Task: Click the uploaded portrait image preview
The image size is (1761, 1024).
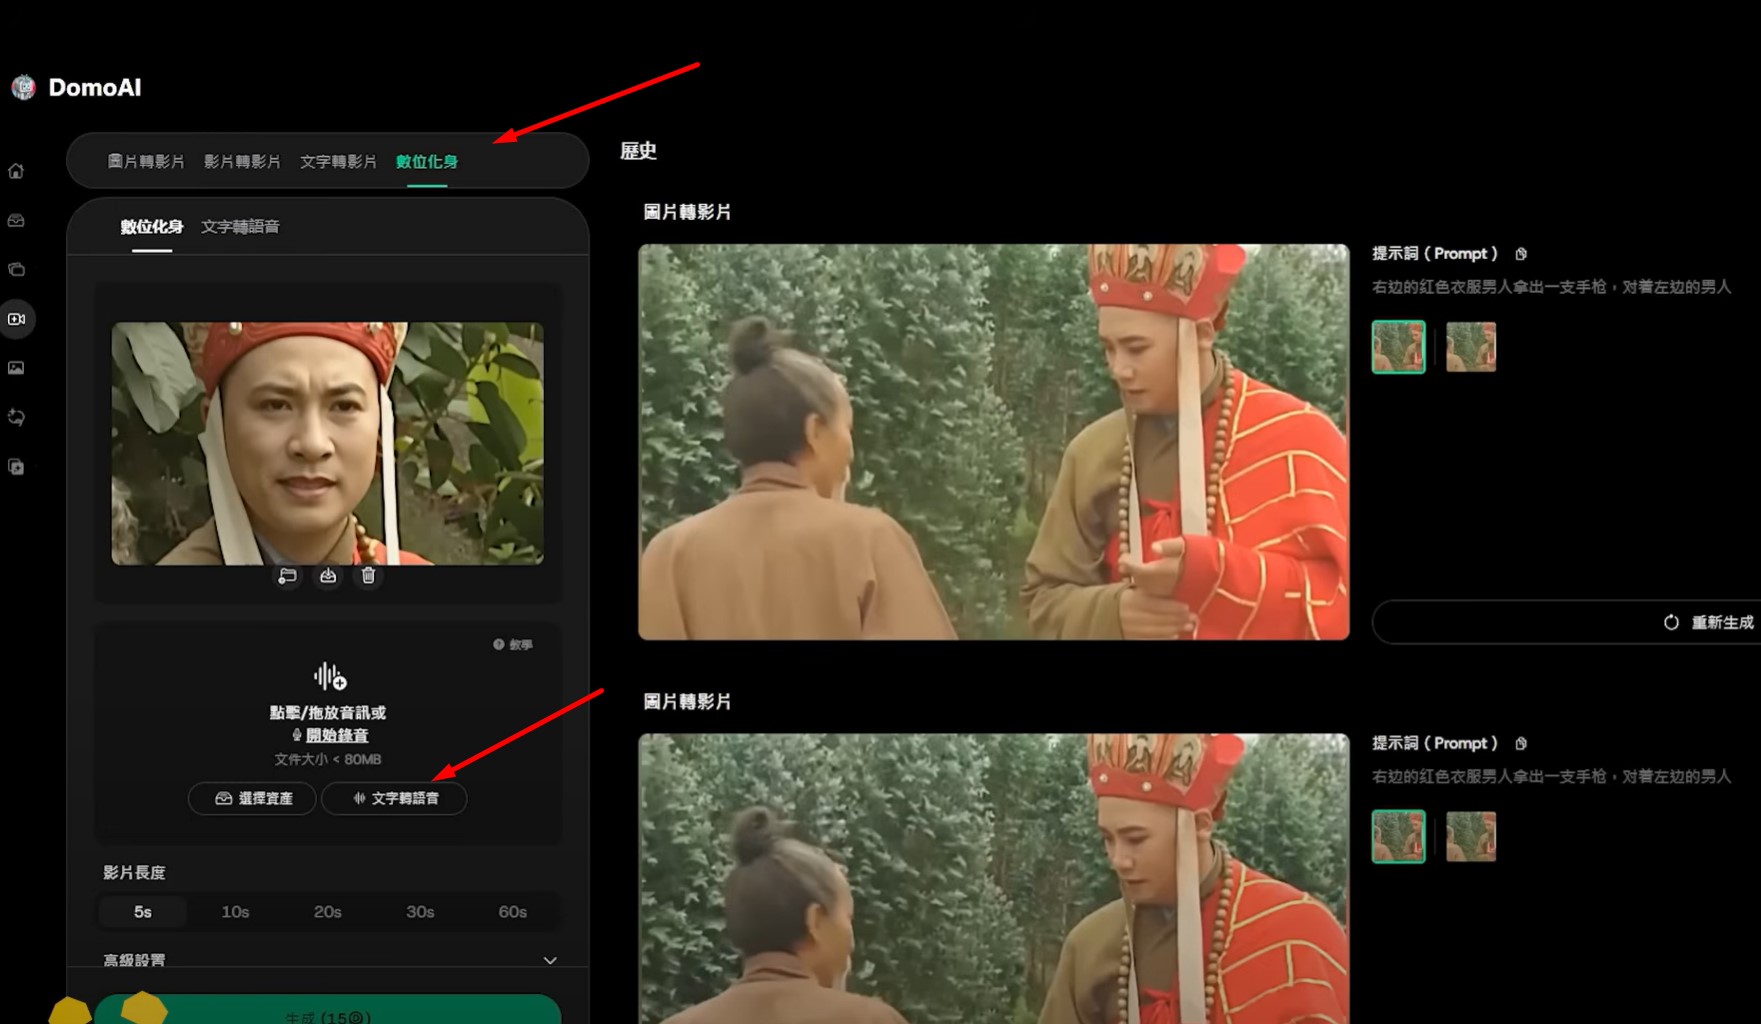Action: [328, 443]
